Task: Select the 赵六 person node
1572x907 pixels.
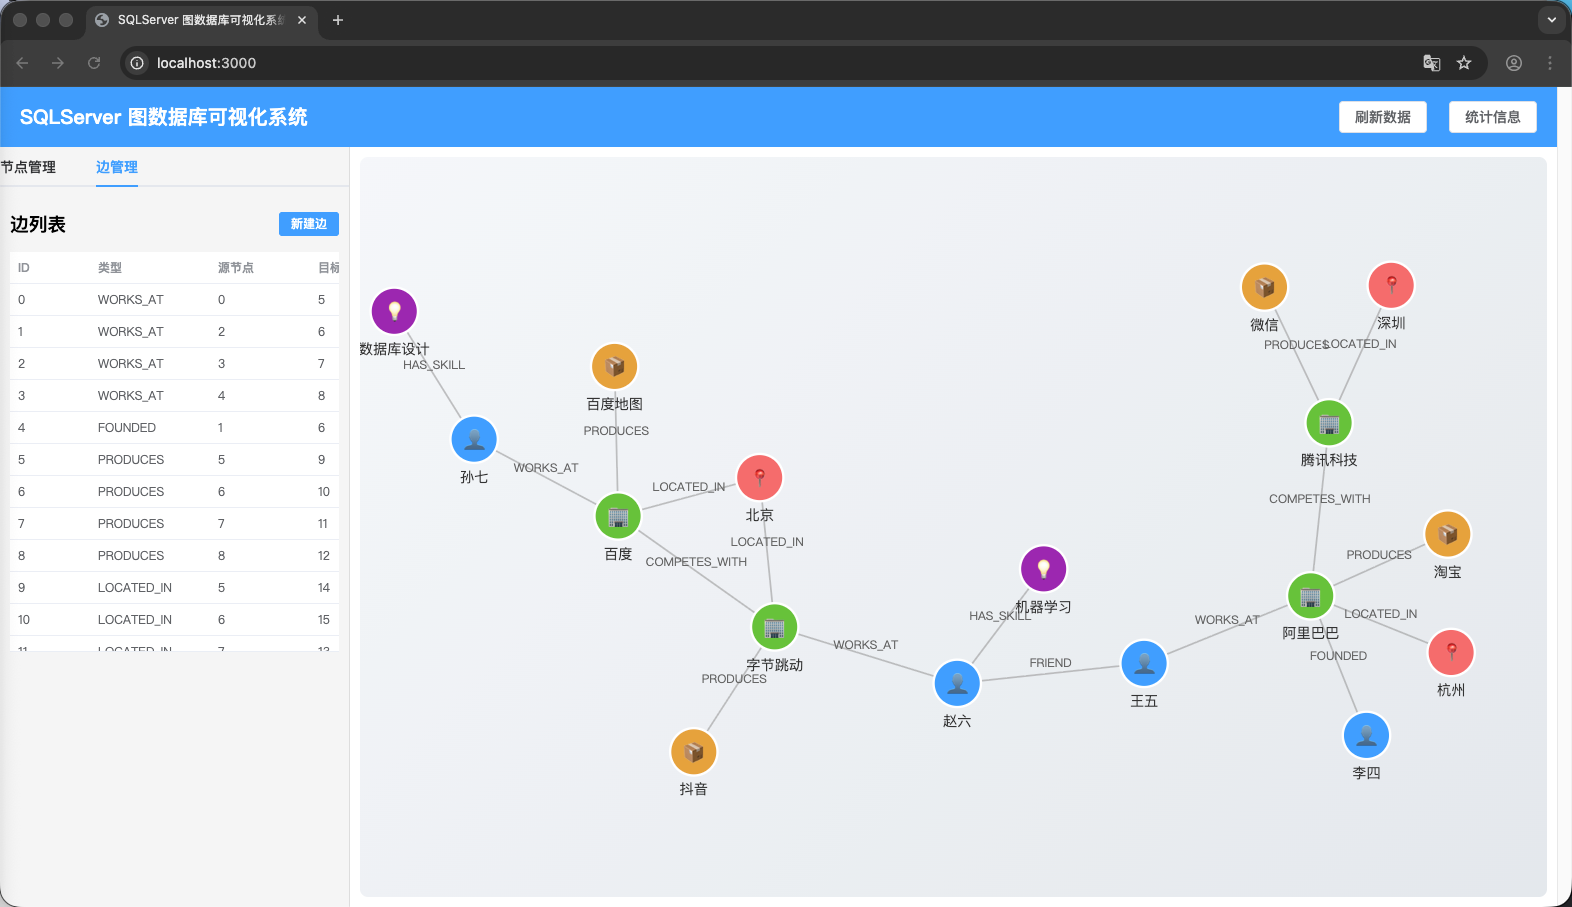Action: tap(957, 683)
